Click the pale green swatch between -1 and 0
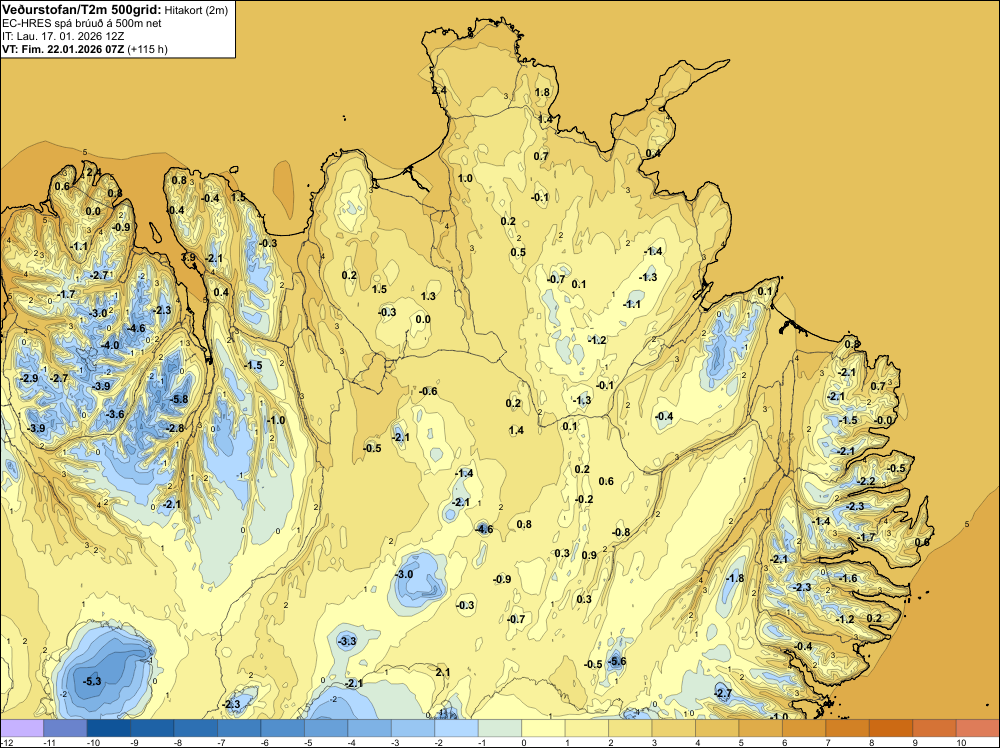The height and width of the screenshot is (748, 1000). pyautogui.click(x=500, y=728)
